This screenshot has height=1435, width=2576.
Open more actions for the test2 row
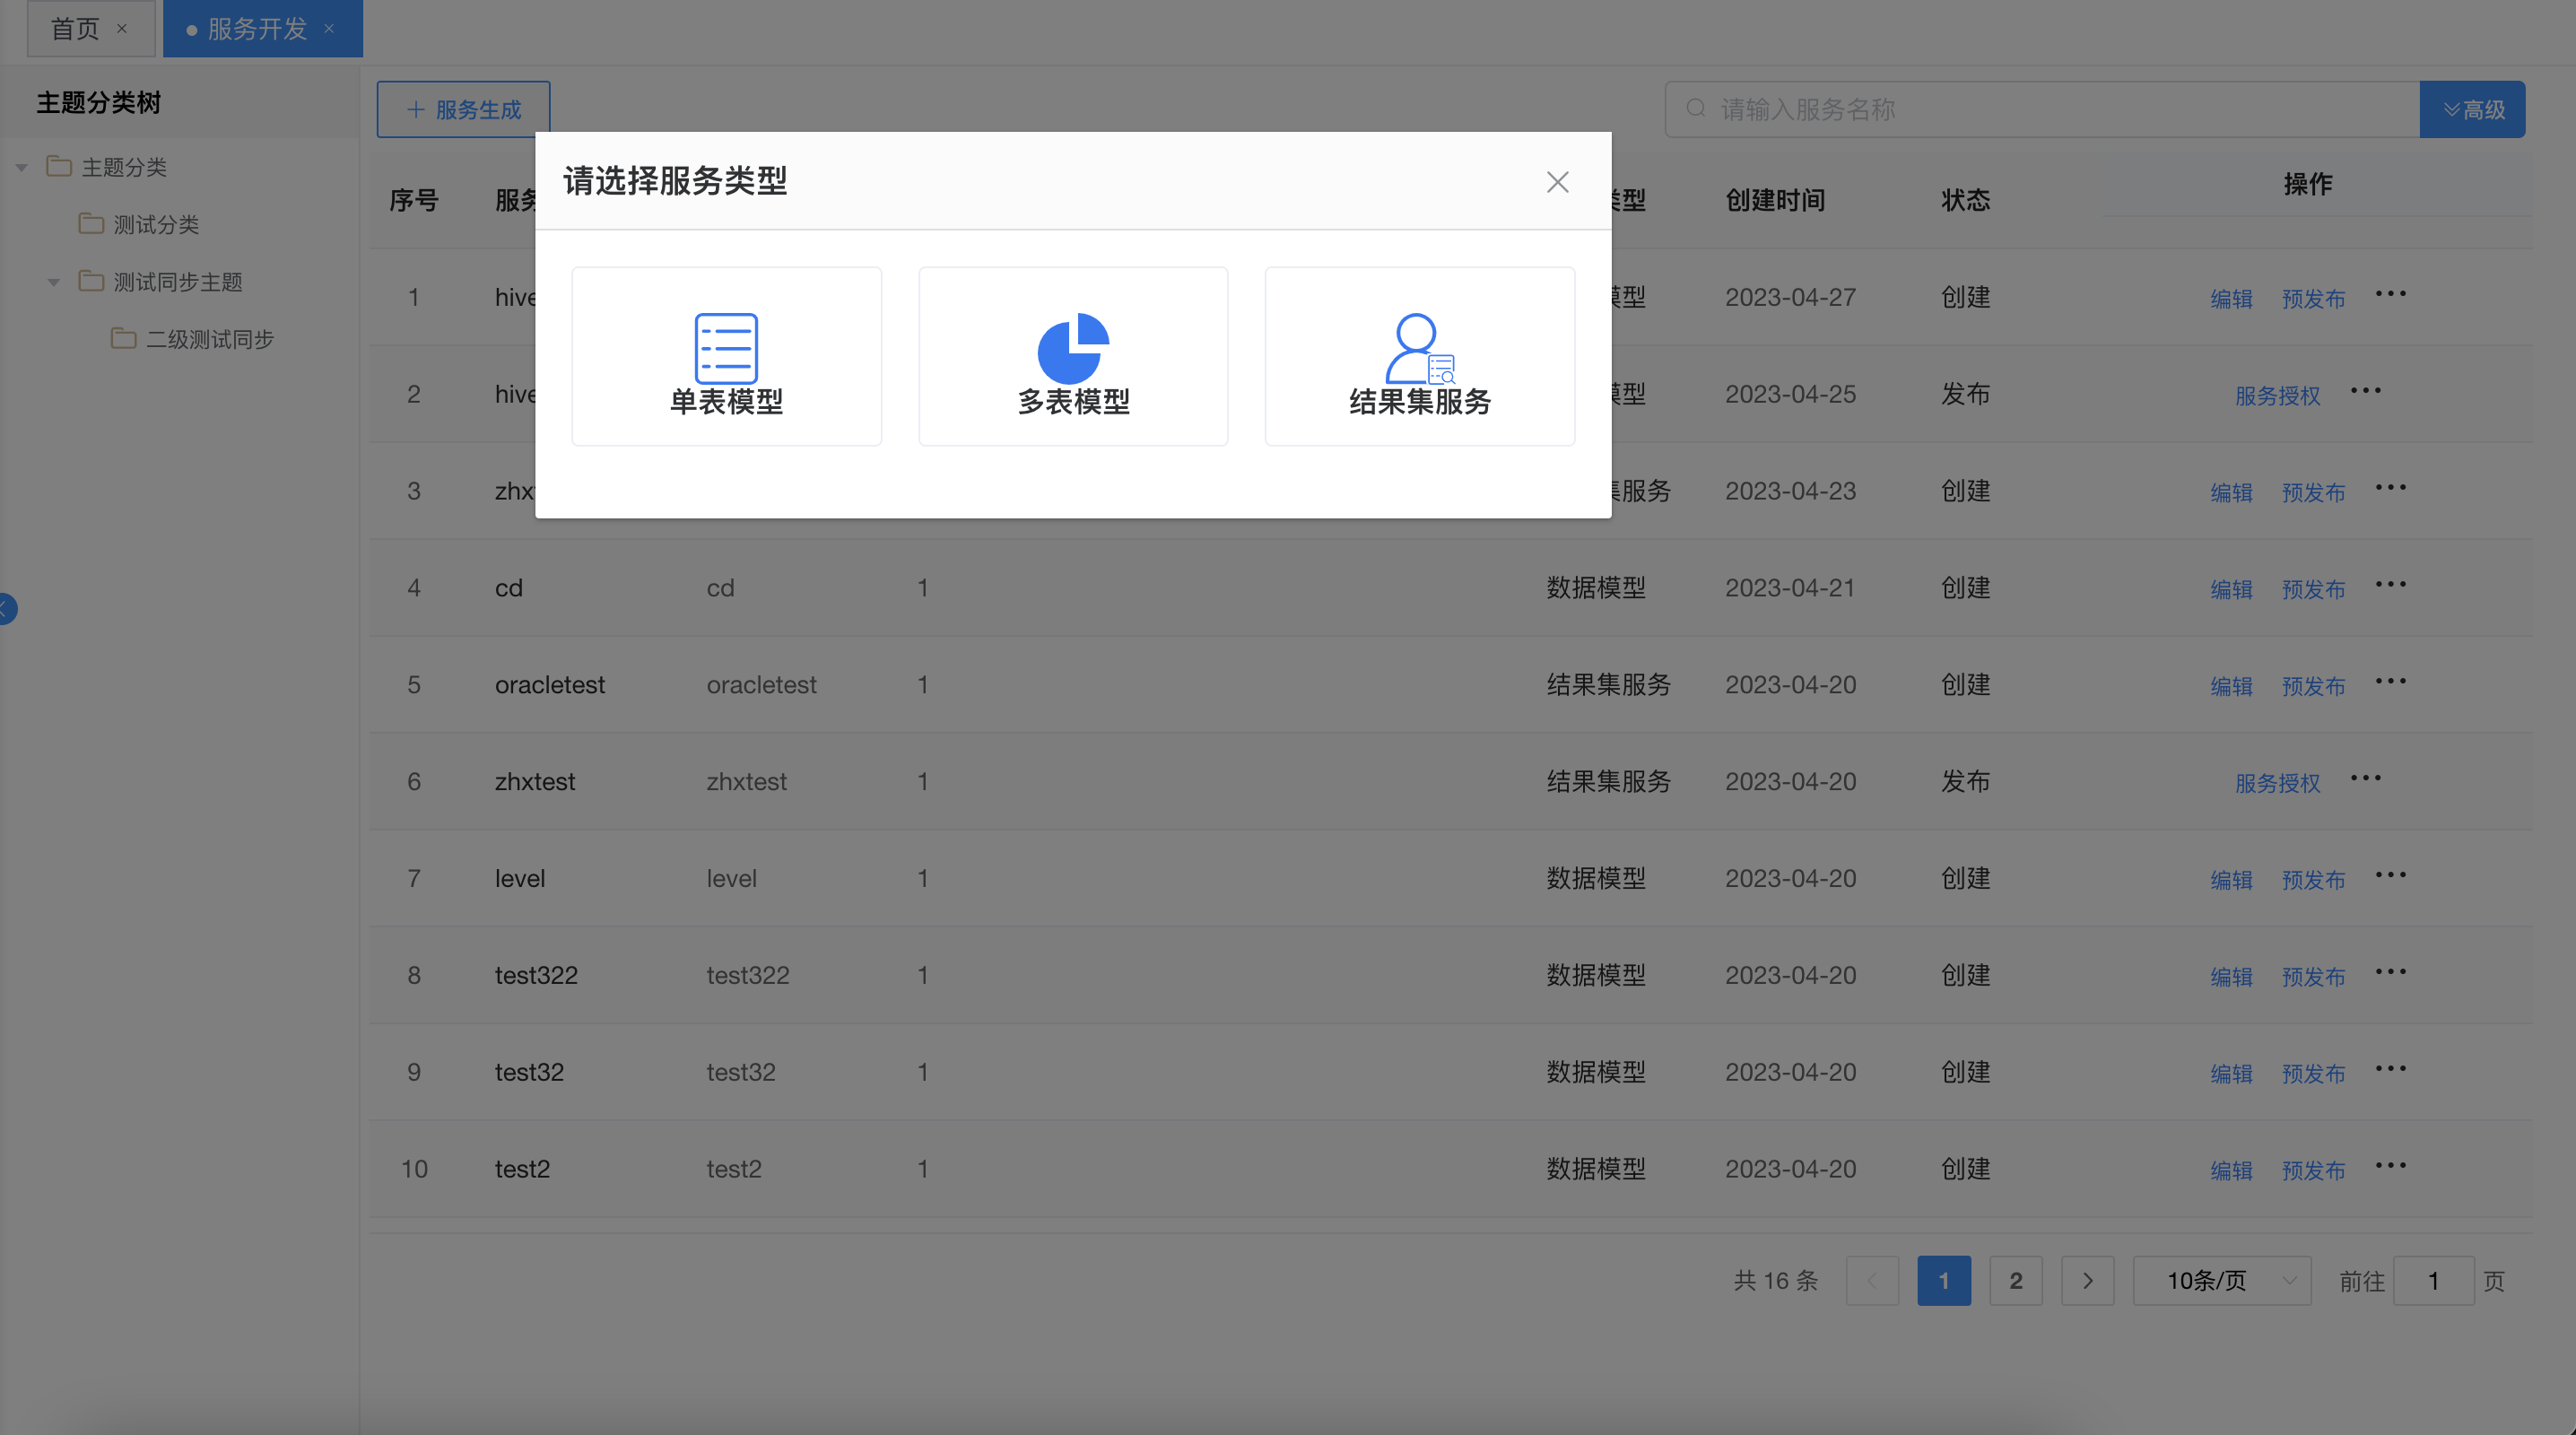[2391, 1166]
